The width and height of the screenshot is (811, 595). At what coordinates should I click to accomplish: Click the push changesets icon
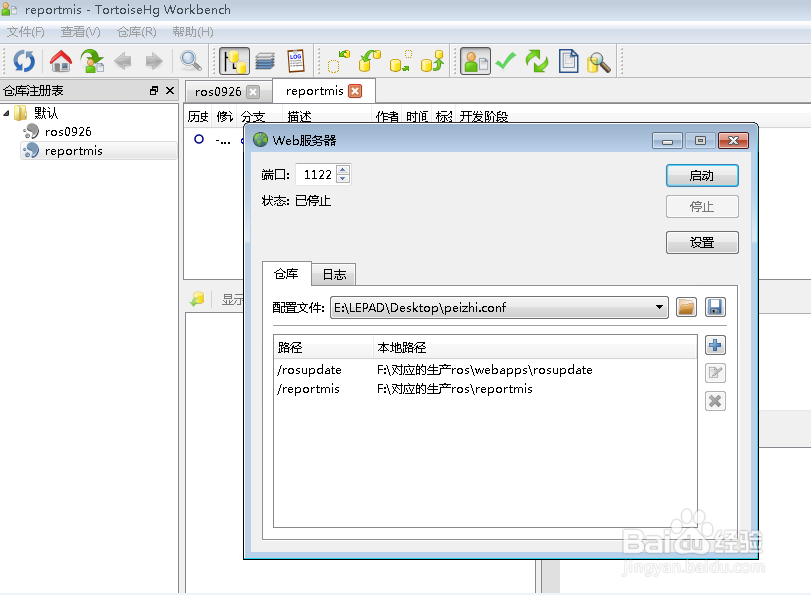tap(432, 61)
